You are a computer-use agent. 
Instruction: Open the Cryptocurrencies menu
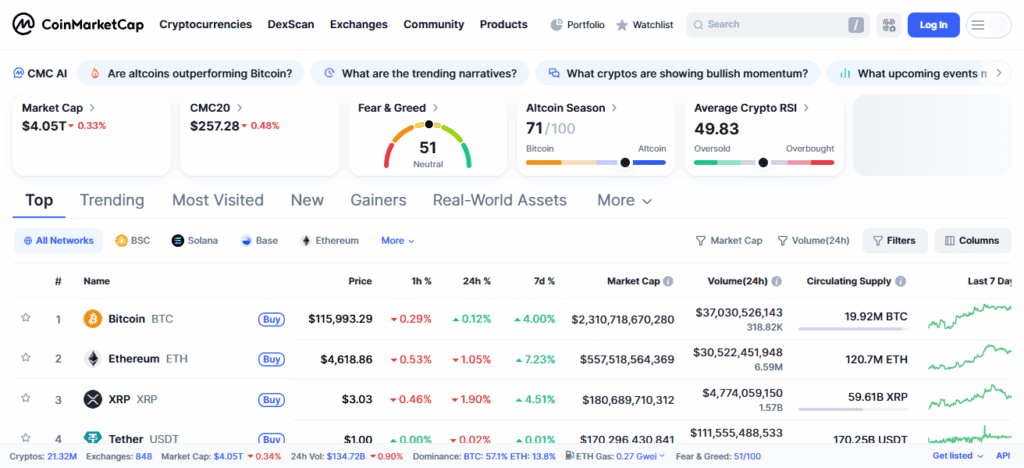tap(206, 25)
